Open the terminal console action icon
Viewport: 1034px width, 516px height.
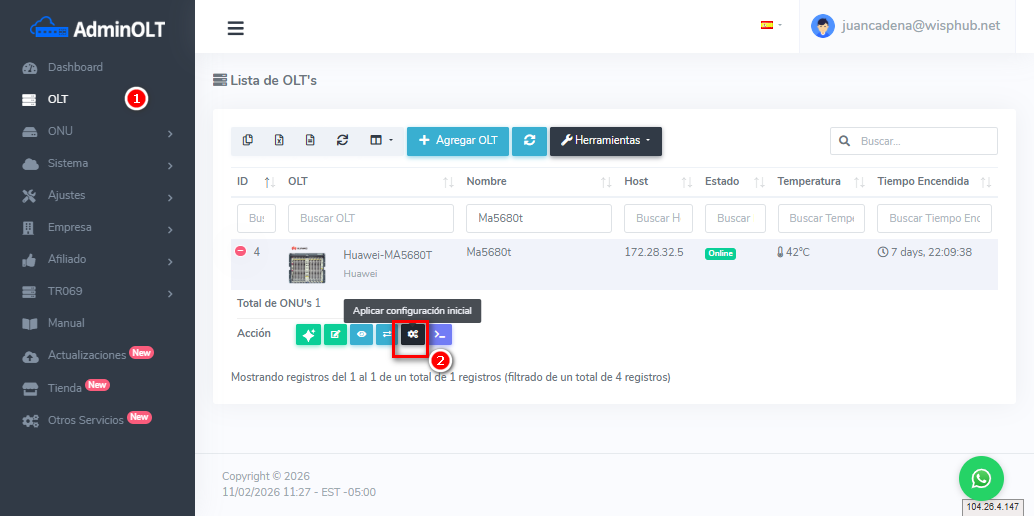point(440,335)
